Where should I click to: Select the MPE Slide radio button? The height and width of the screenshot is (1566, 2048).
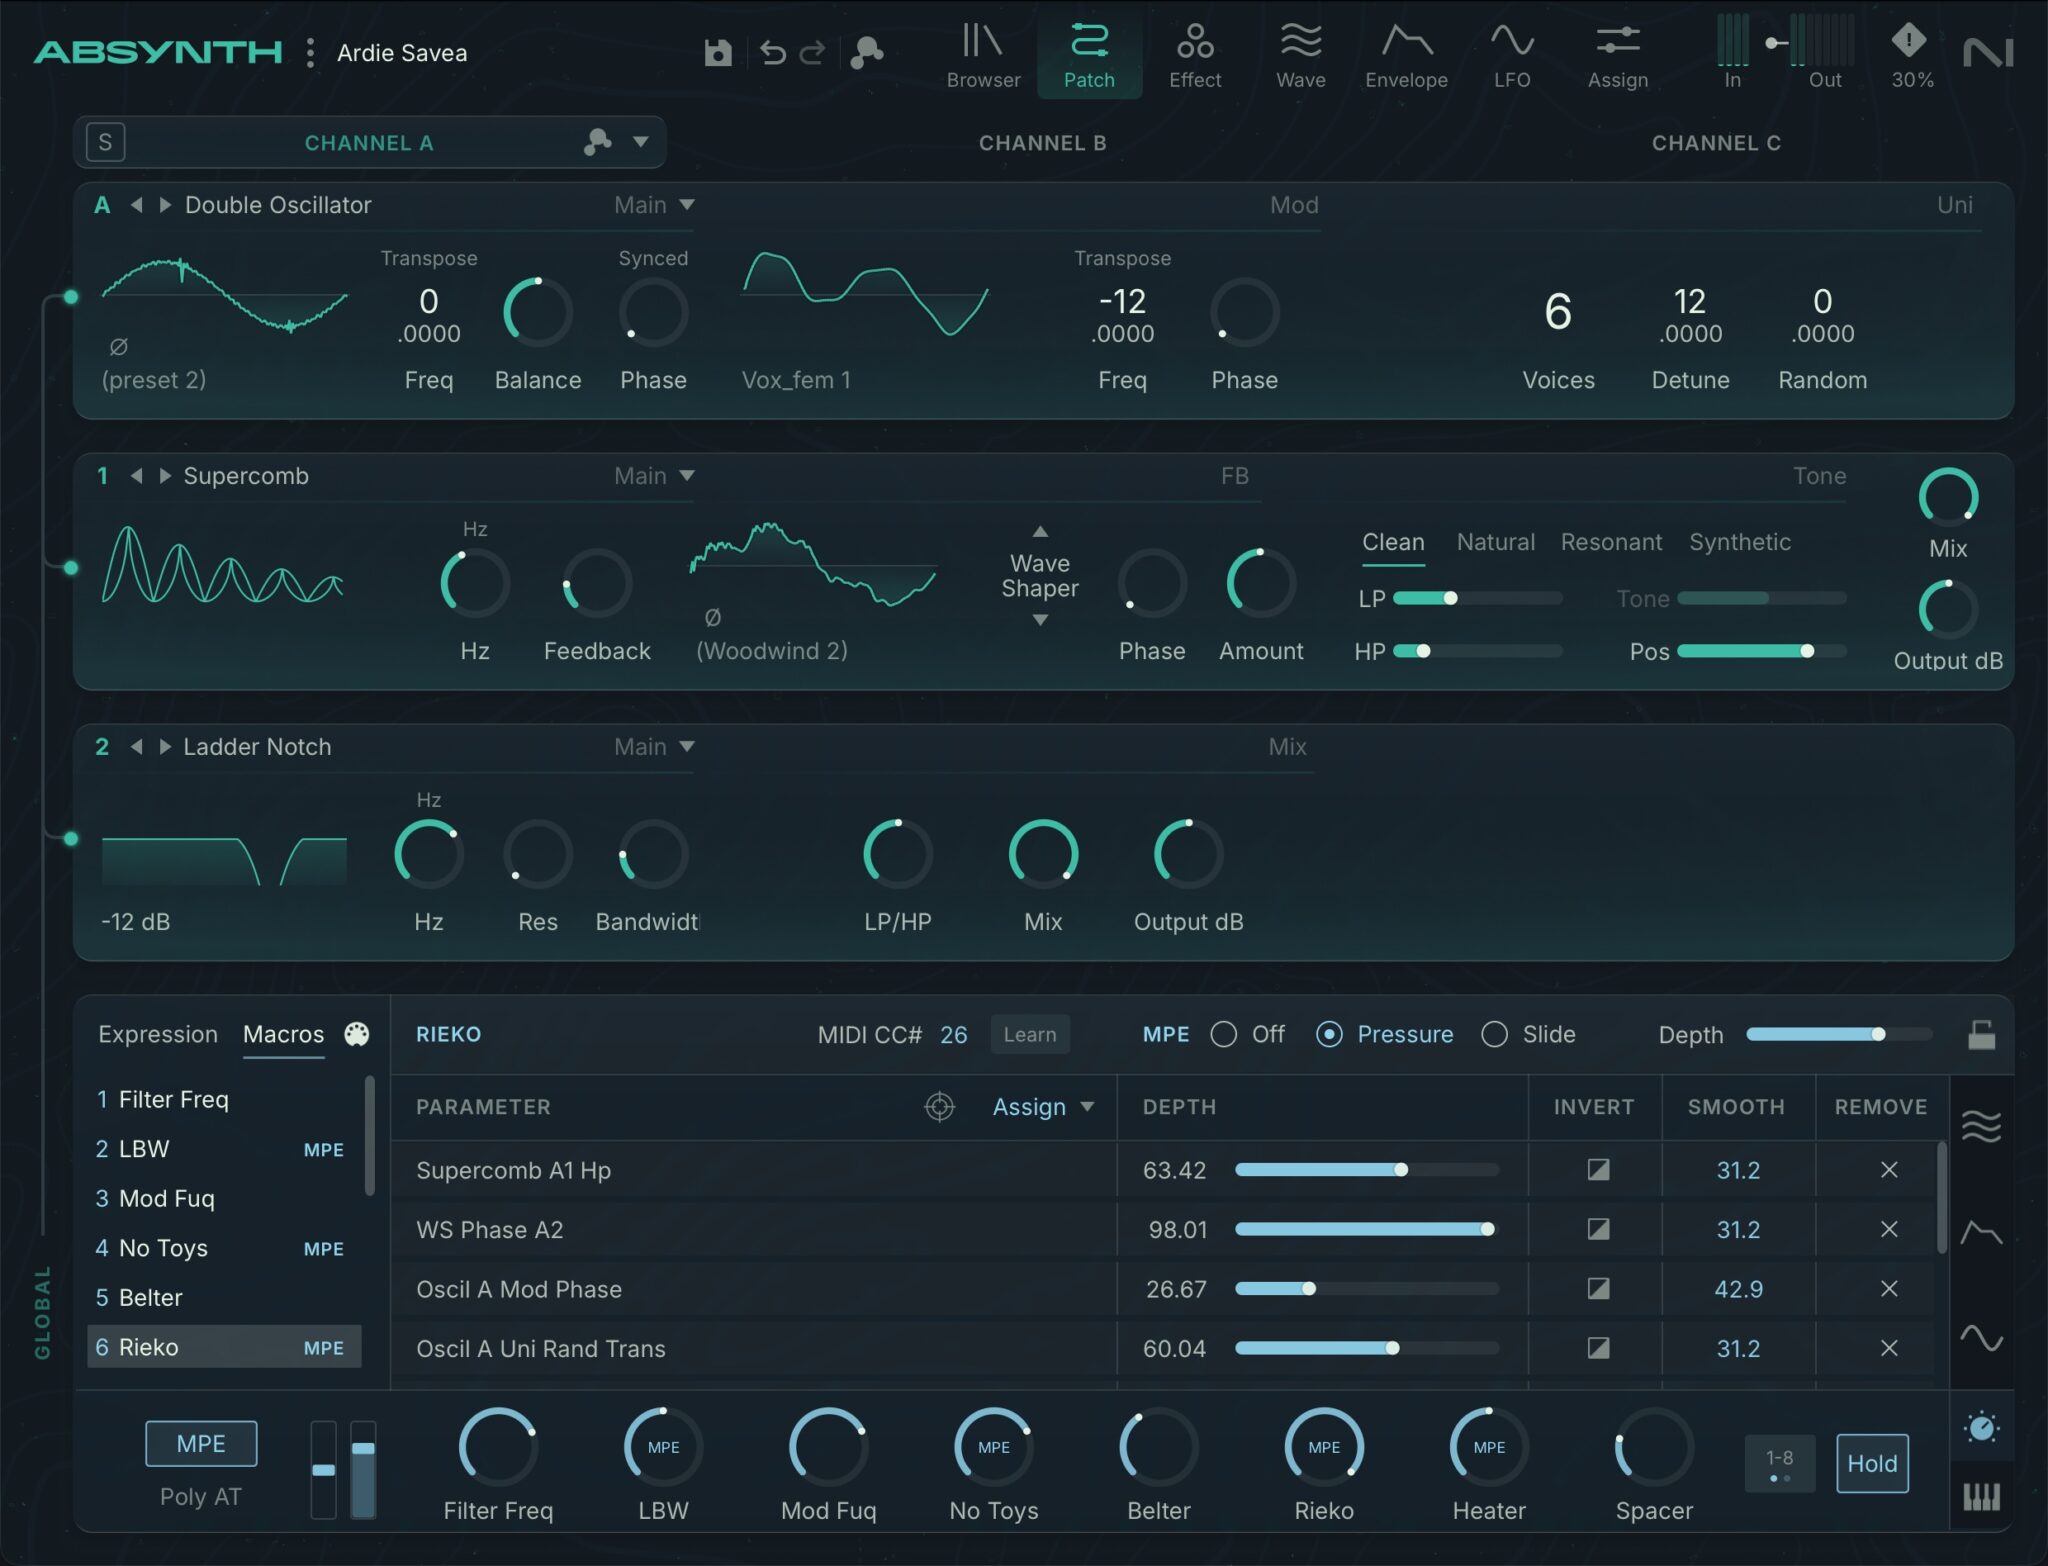1494,1034
